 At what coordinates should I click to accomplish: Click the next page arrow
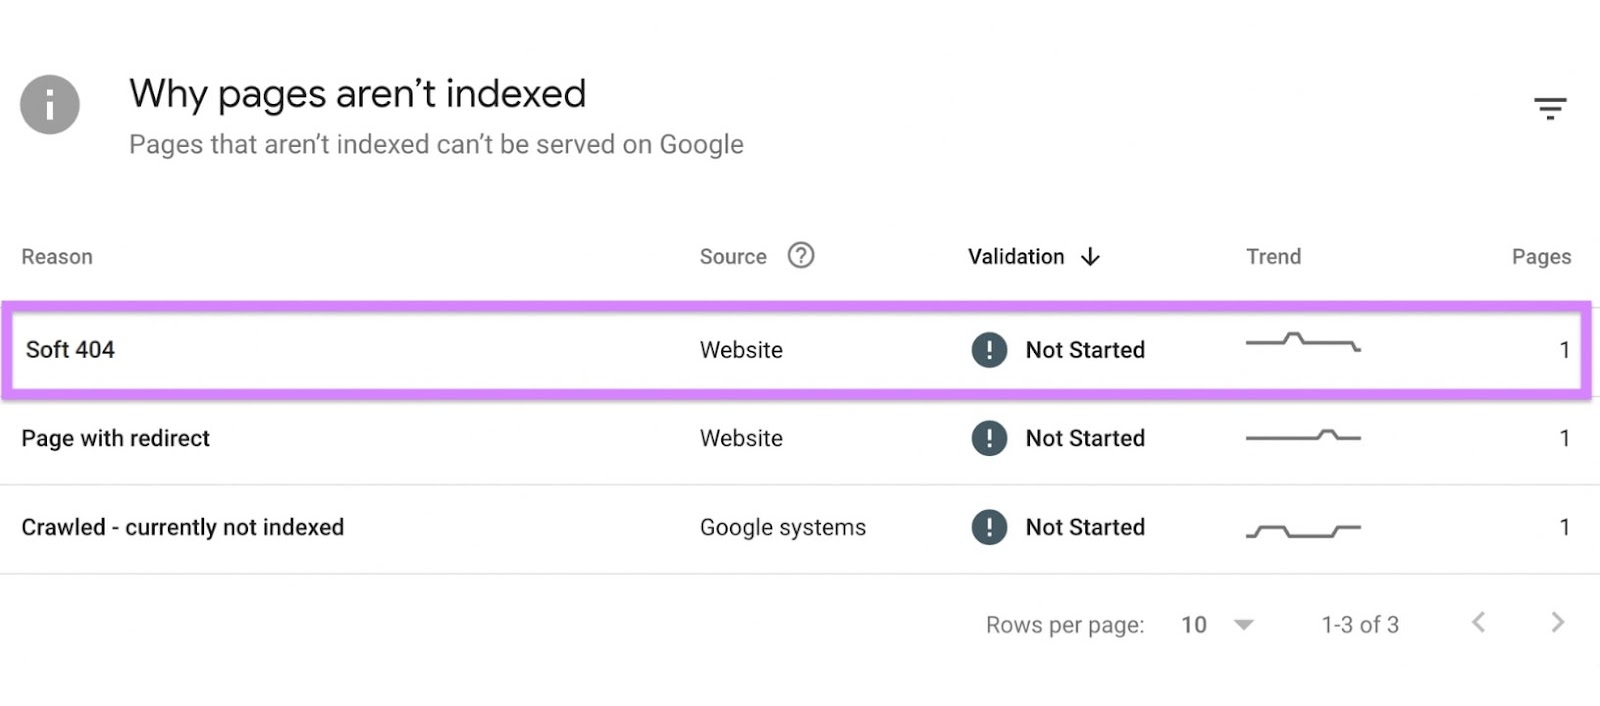click(1558, 622)
